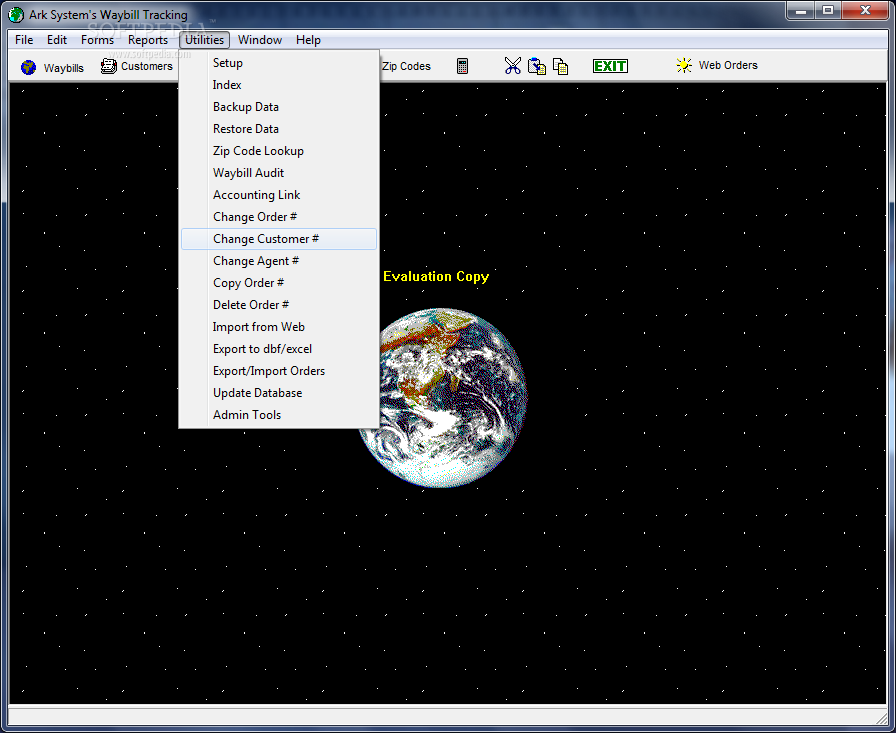The height and width of the screenshot is (733, 896).
Task: Select Import from Web item
Action: point(279,327)
